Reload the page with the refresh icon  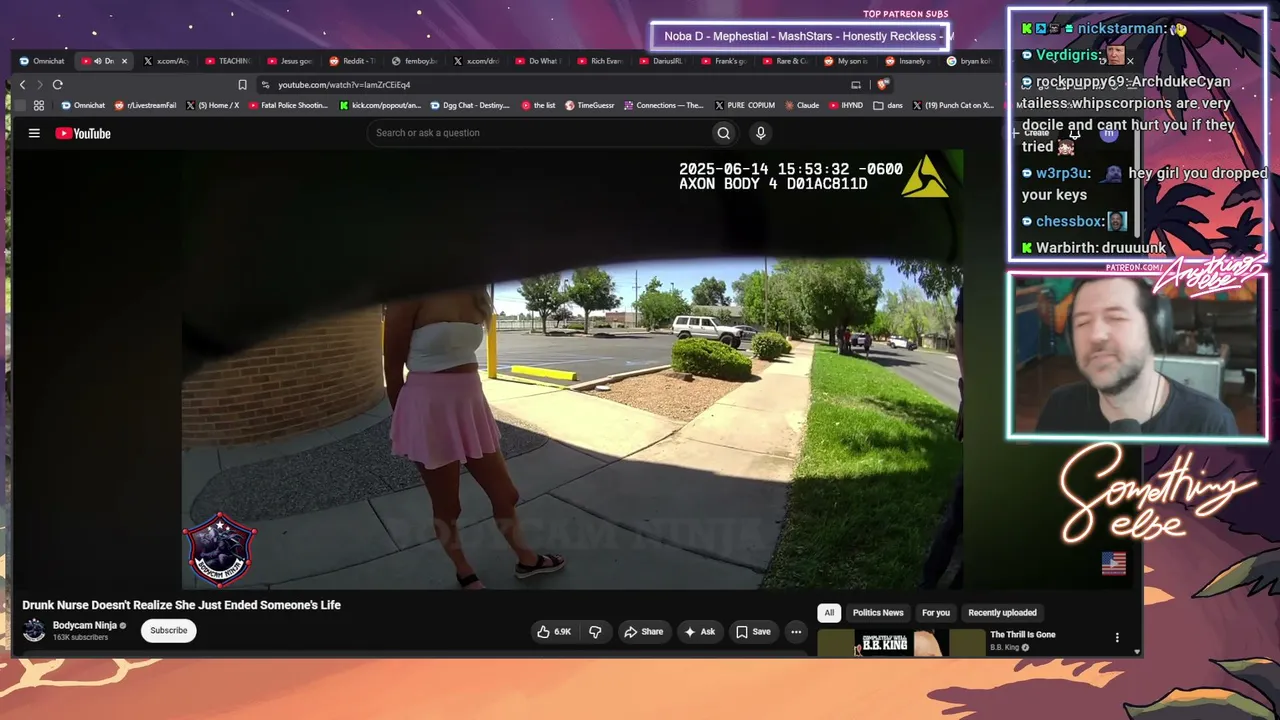(58, 85)
